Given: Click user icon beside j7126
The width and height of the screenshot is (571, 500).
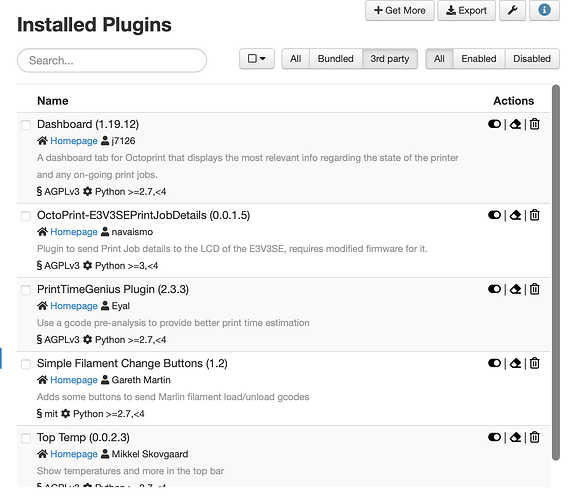Looking at the screenshot, I should tap(105, 141).
